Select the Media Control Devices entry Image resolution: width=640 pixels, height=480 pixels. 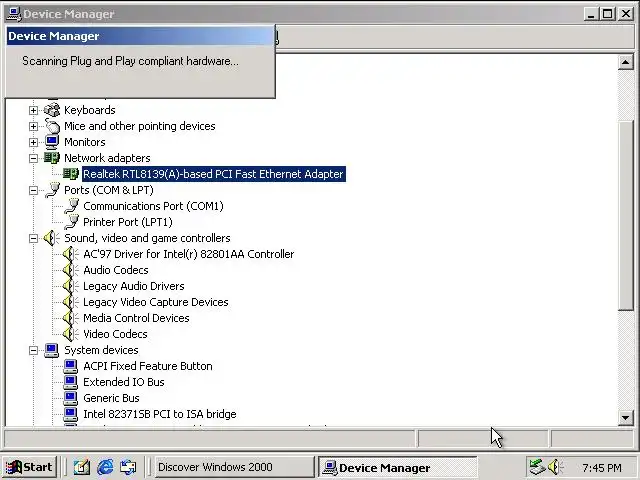(x=136, y=318)
